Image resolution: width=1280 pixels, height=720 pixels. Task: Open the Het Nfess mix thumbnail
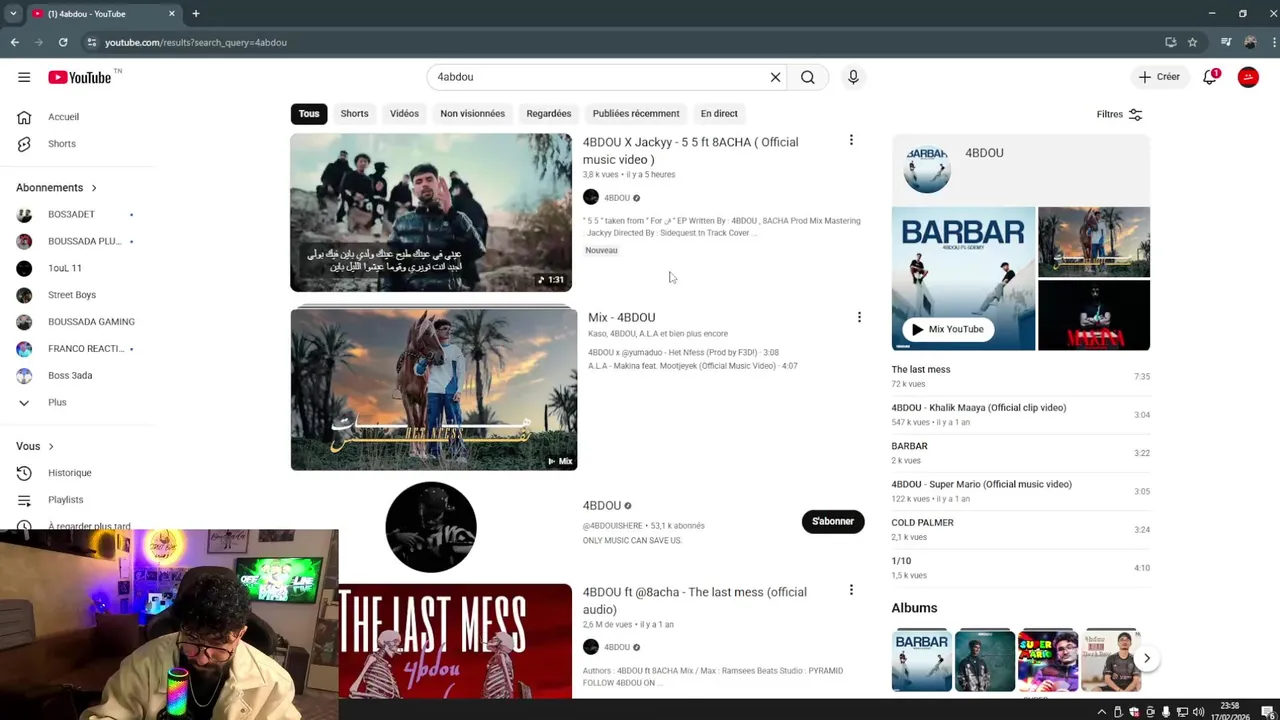coord(434,389)
